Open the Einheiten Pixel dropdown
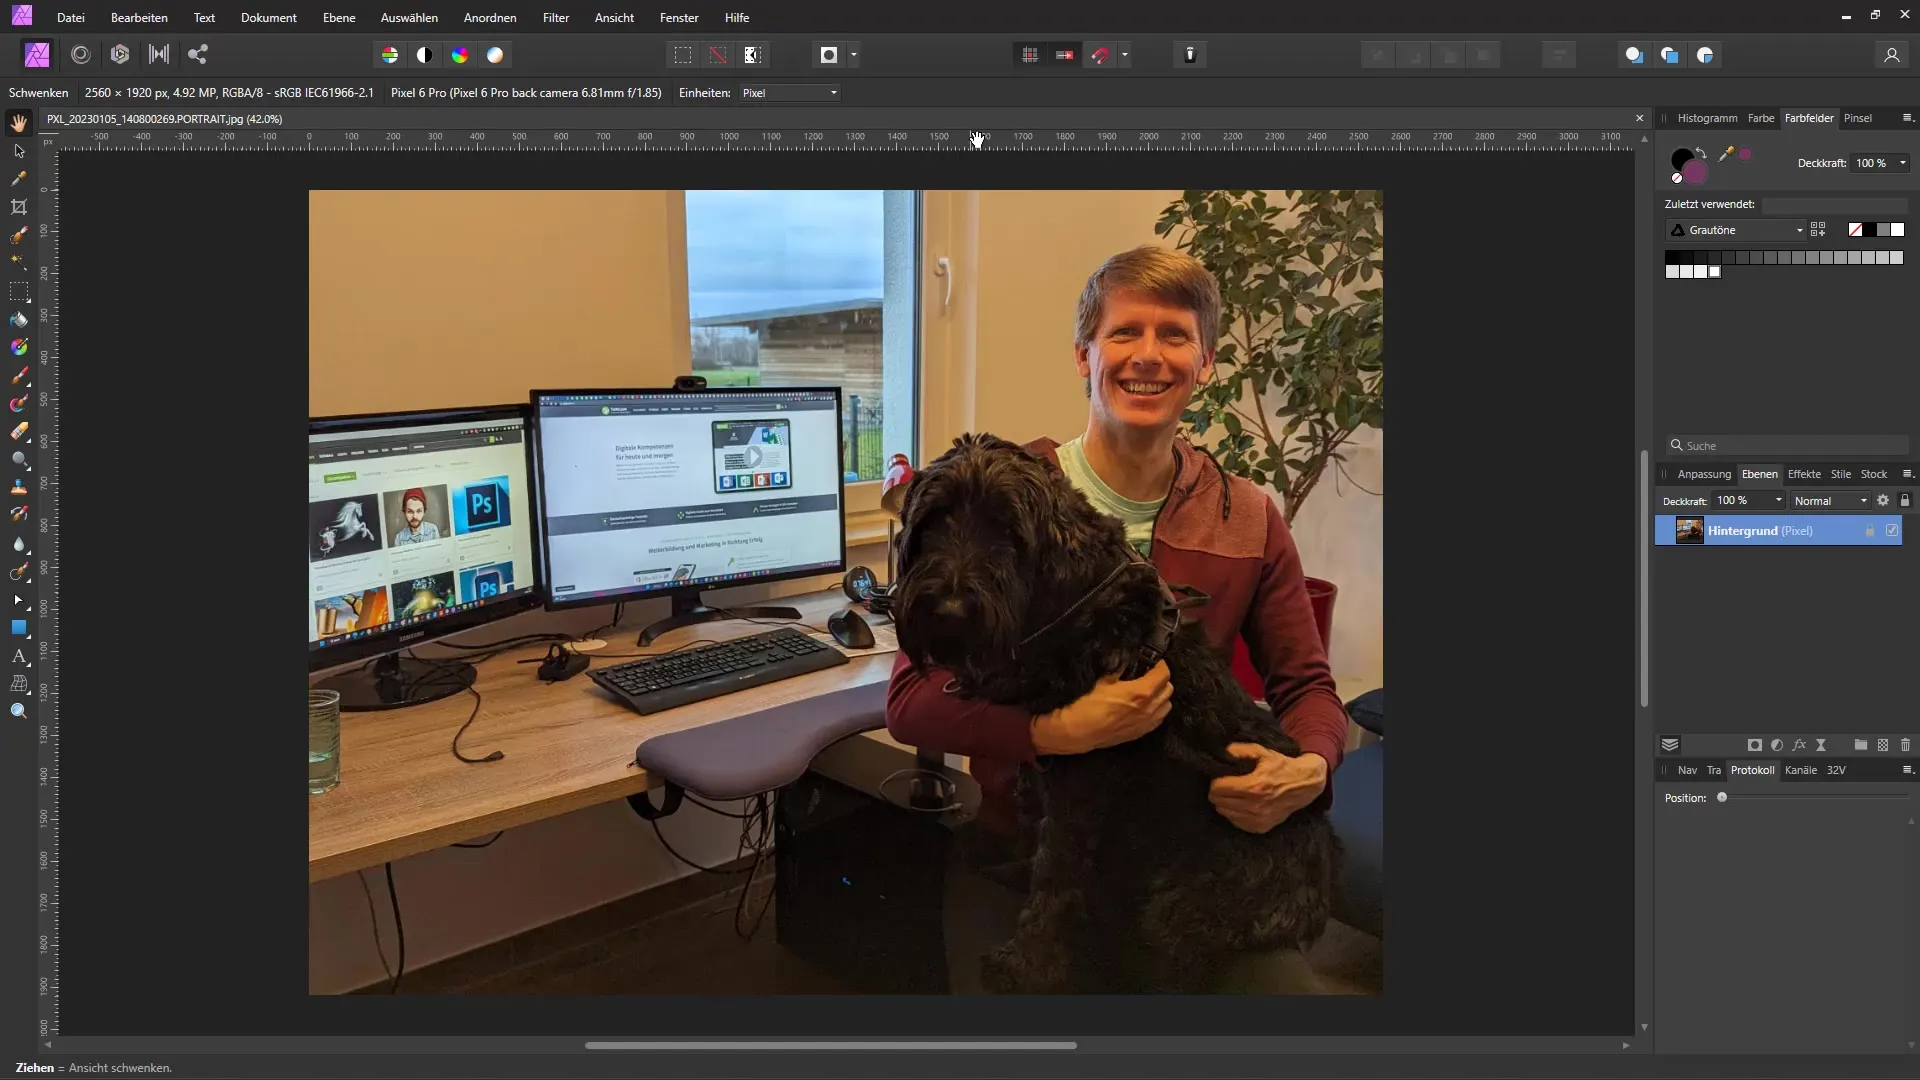The image size is (1920, 1080). 790,93
